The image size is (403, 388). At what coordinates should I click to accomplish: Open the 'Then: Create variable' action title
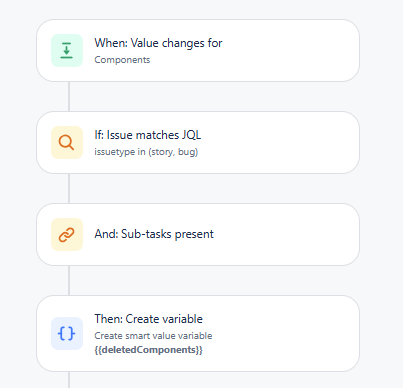[148, 319]
